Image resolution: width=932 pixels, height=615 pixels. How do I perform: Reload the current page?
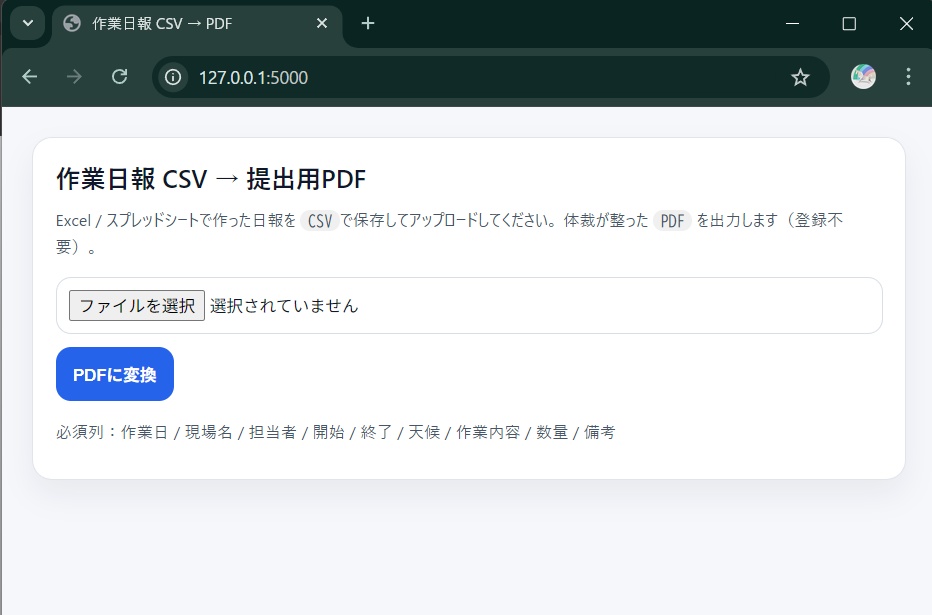point(119,77)
